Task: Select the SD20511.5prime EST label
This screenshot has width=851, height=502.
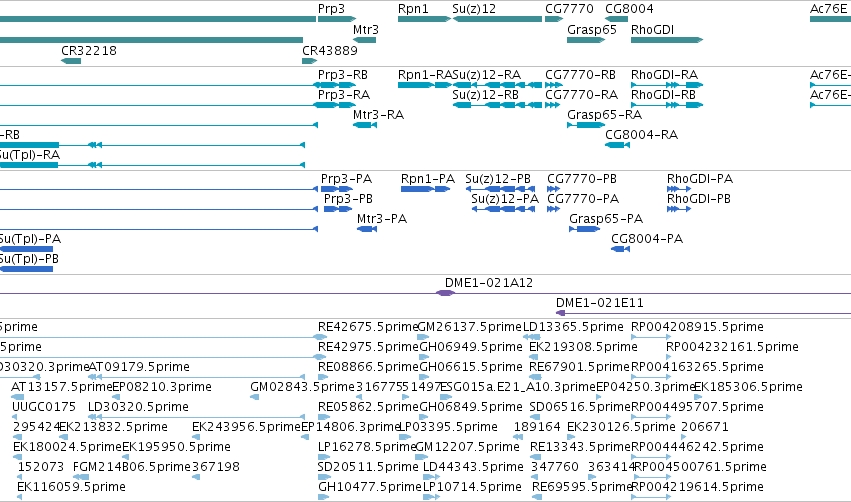Action: click(x=368, y=467)
